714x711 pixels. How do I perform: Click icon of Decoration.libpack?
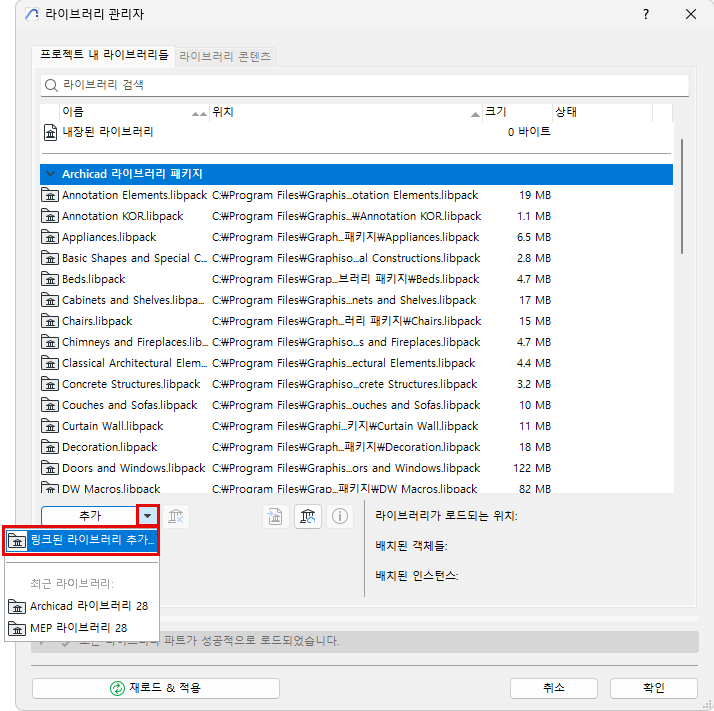(x=50, y=447)
